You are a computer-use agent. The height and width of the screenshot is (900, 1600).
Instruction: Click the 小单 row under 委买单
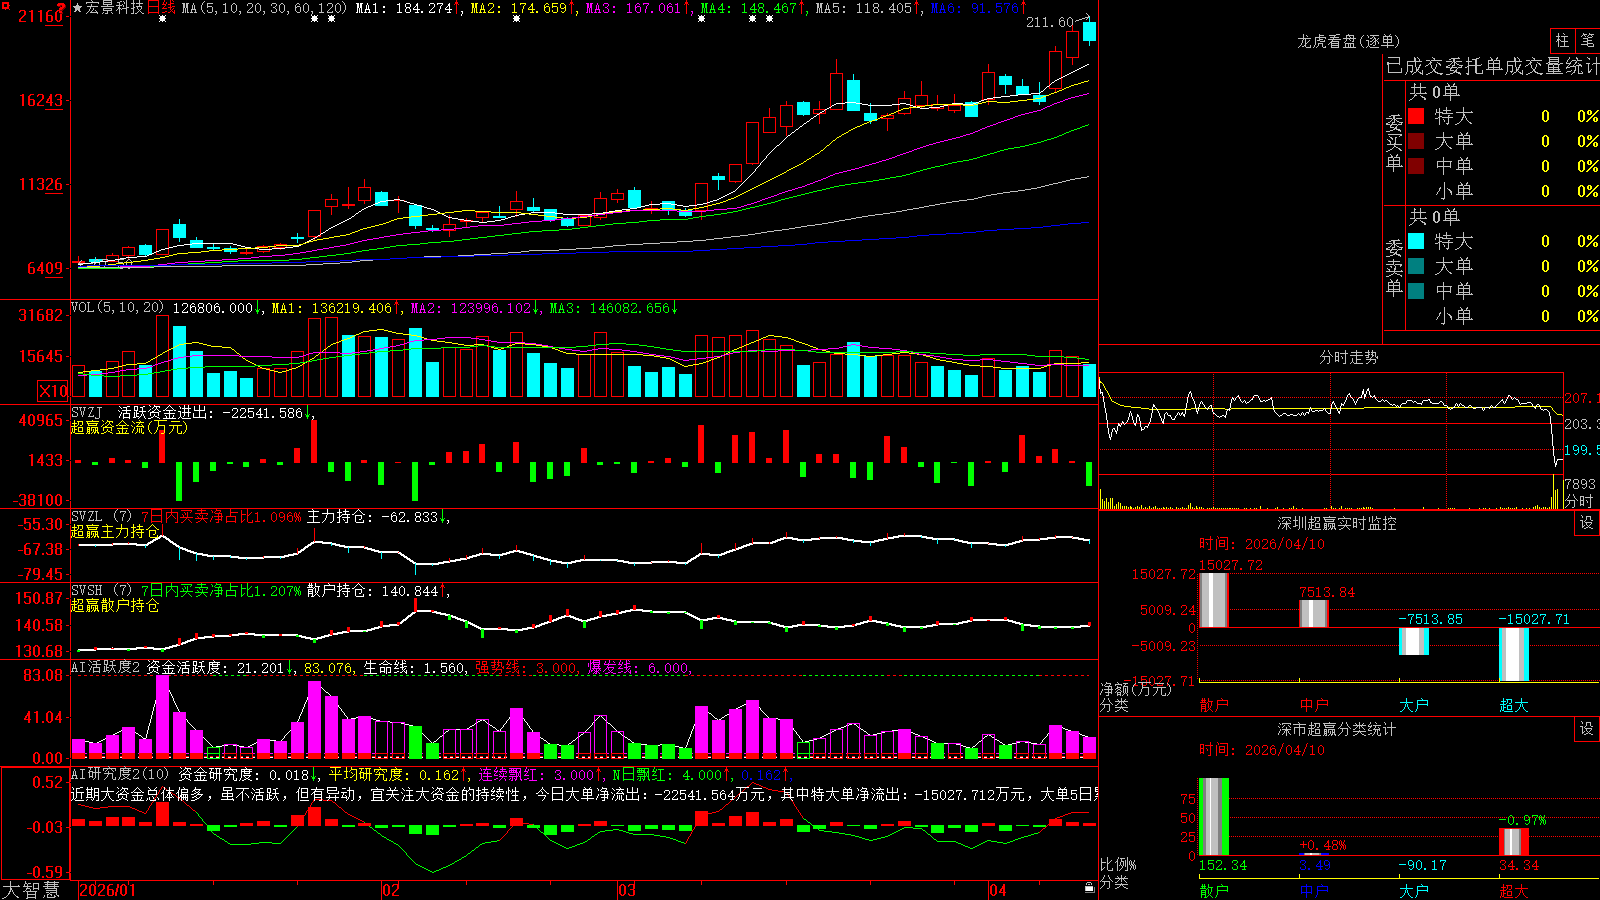click(1503, 191)
